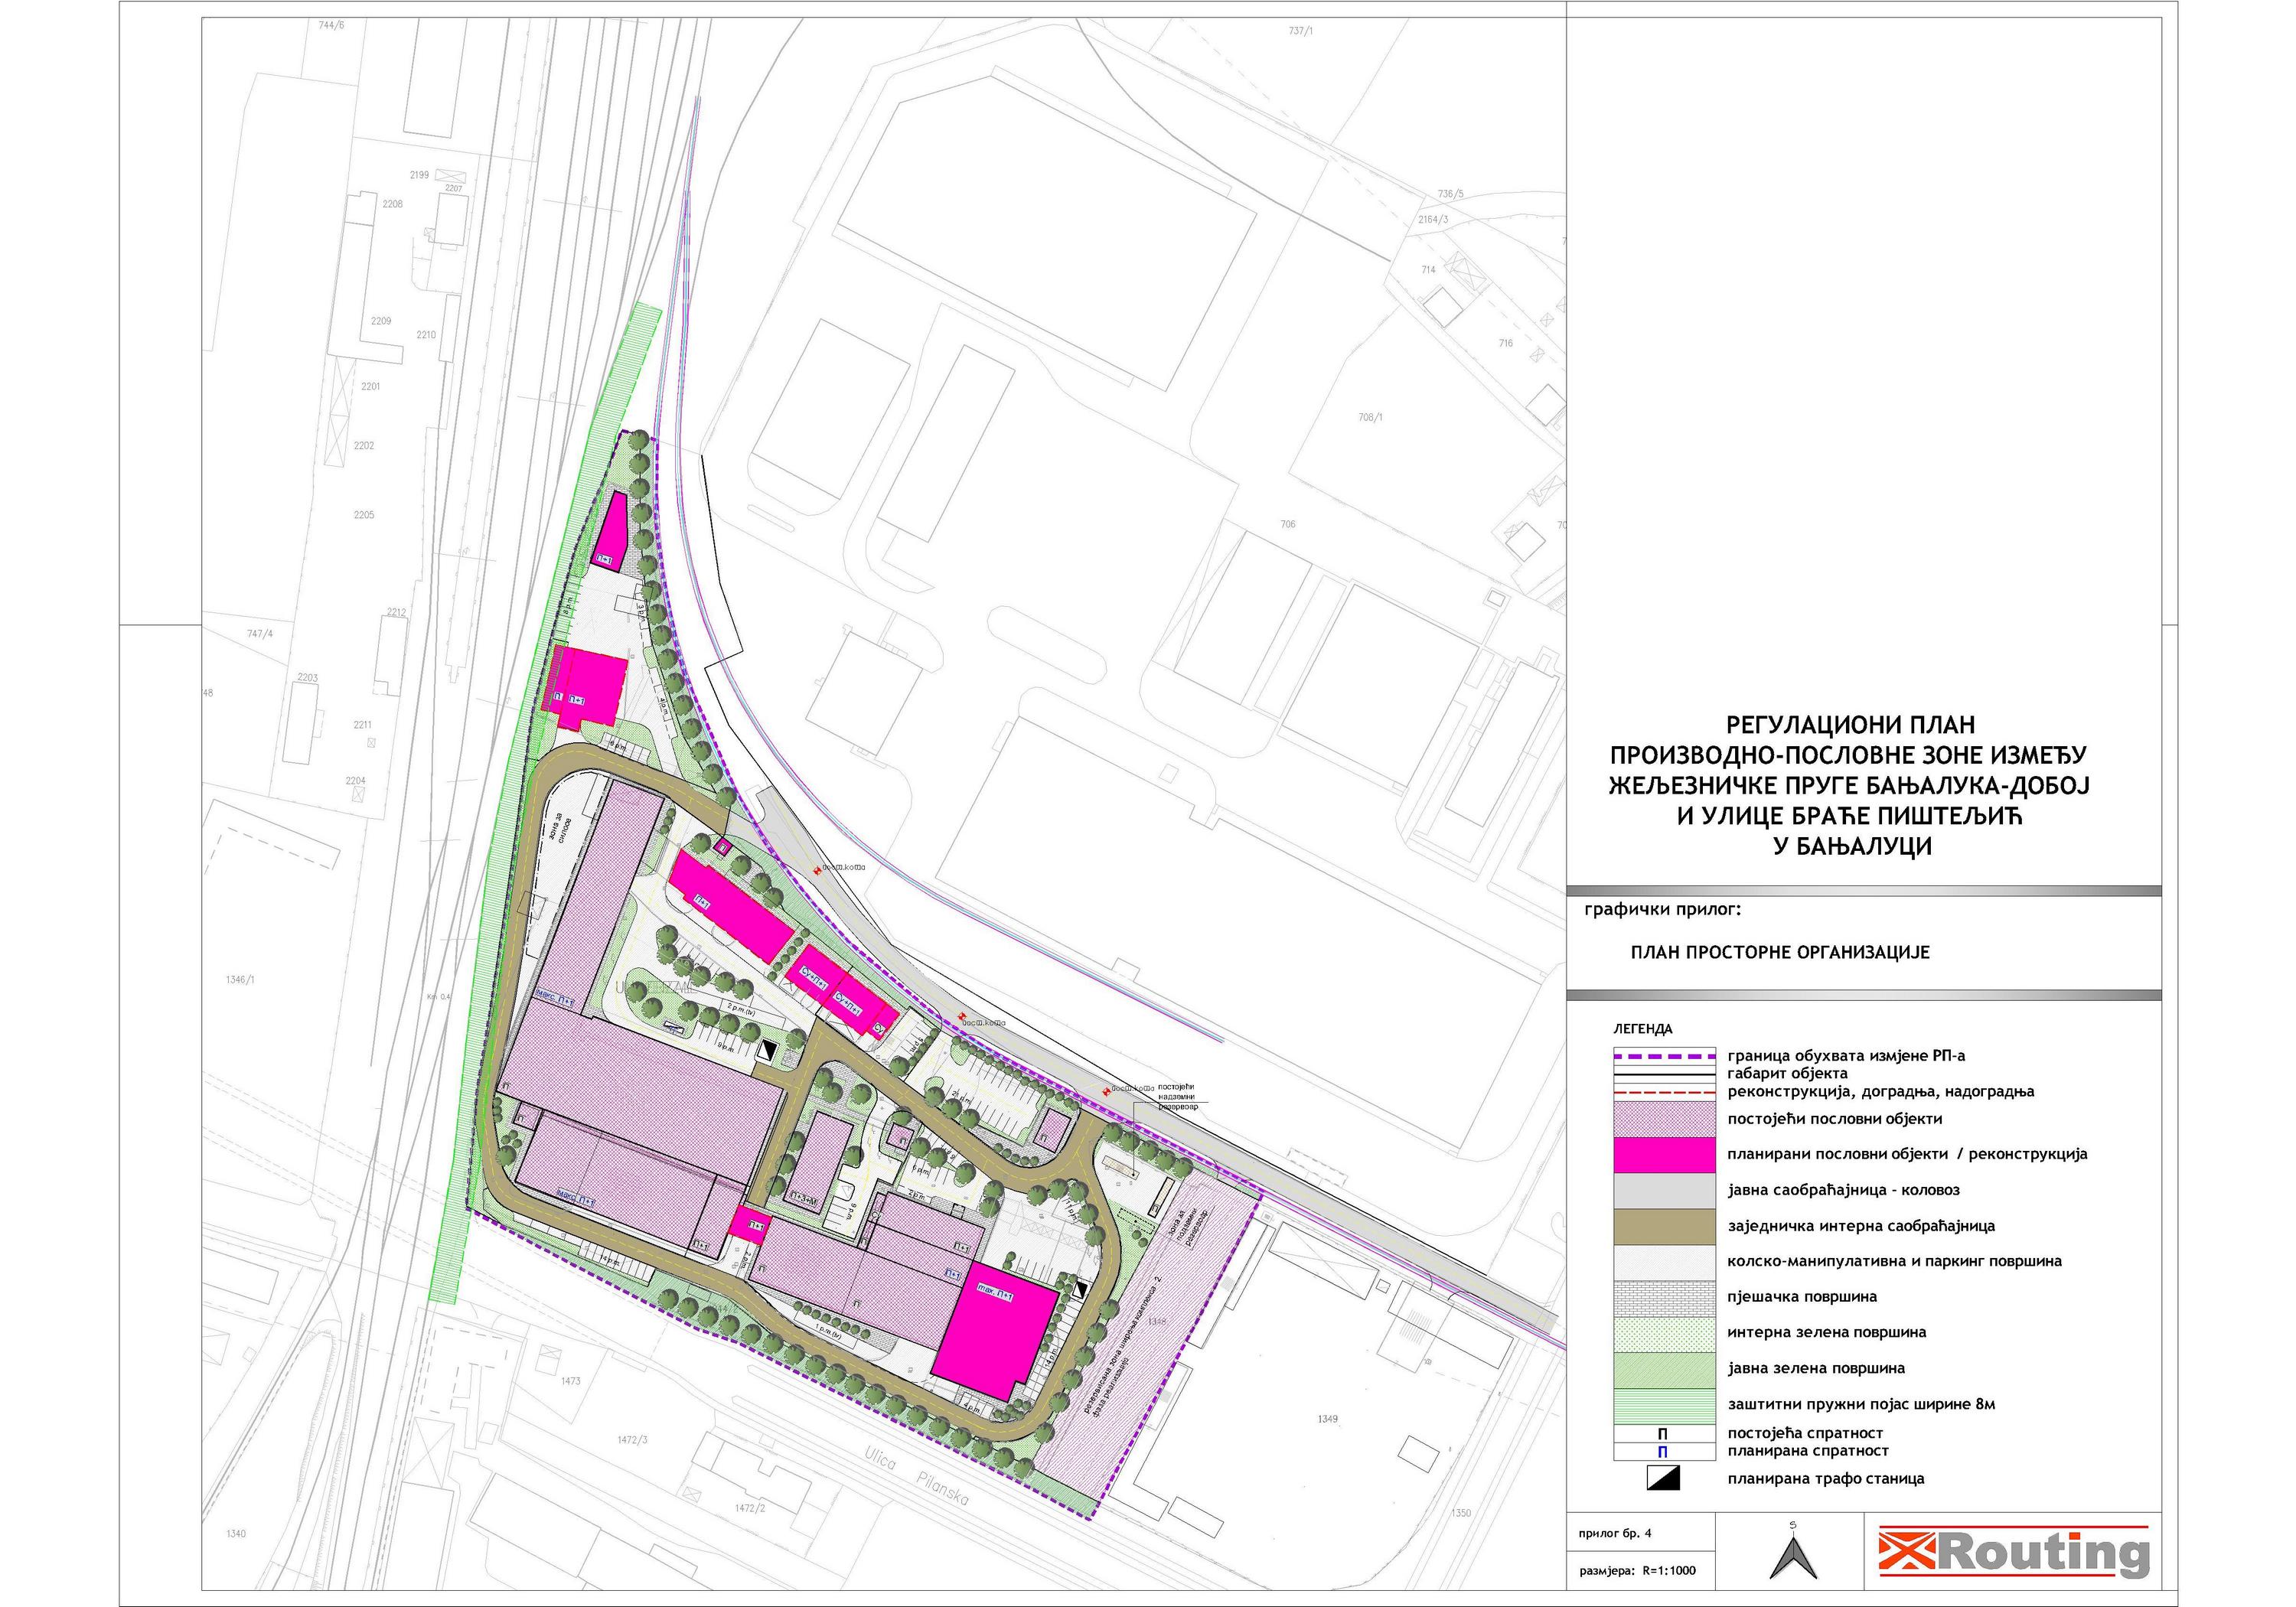This screenshot has width=2296, height=1607.
Task: Select the brown internal road legend swatch
Action: pos(1664,1225)
